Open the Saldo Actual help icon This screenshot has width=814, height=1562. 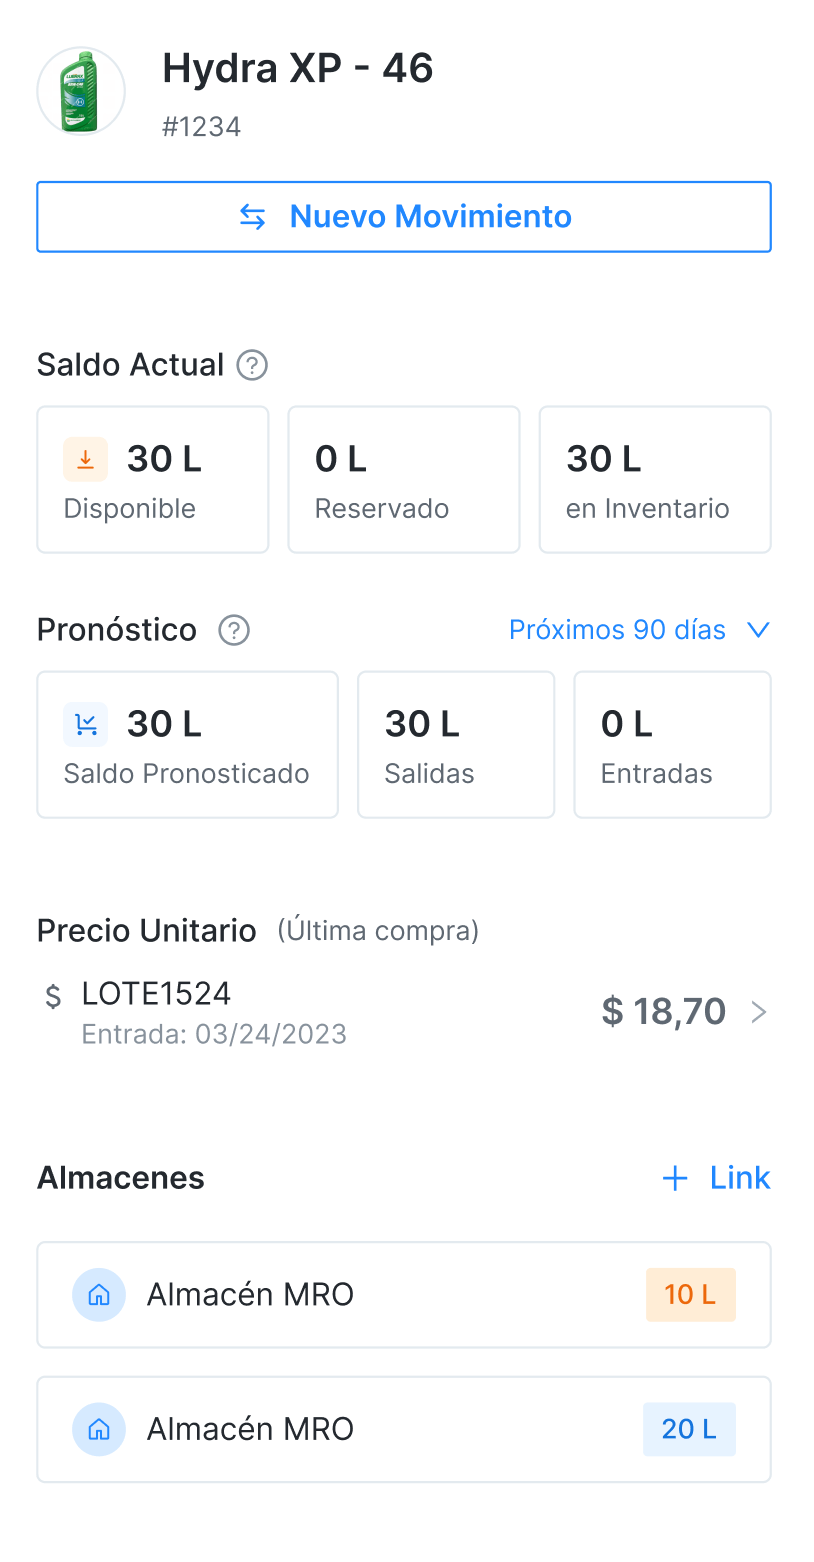point(252,365)
